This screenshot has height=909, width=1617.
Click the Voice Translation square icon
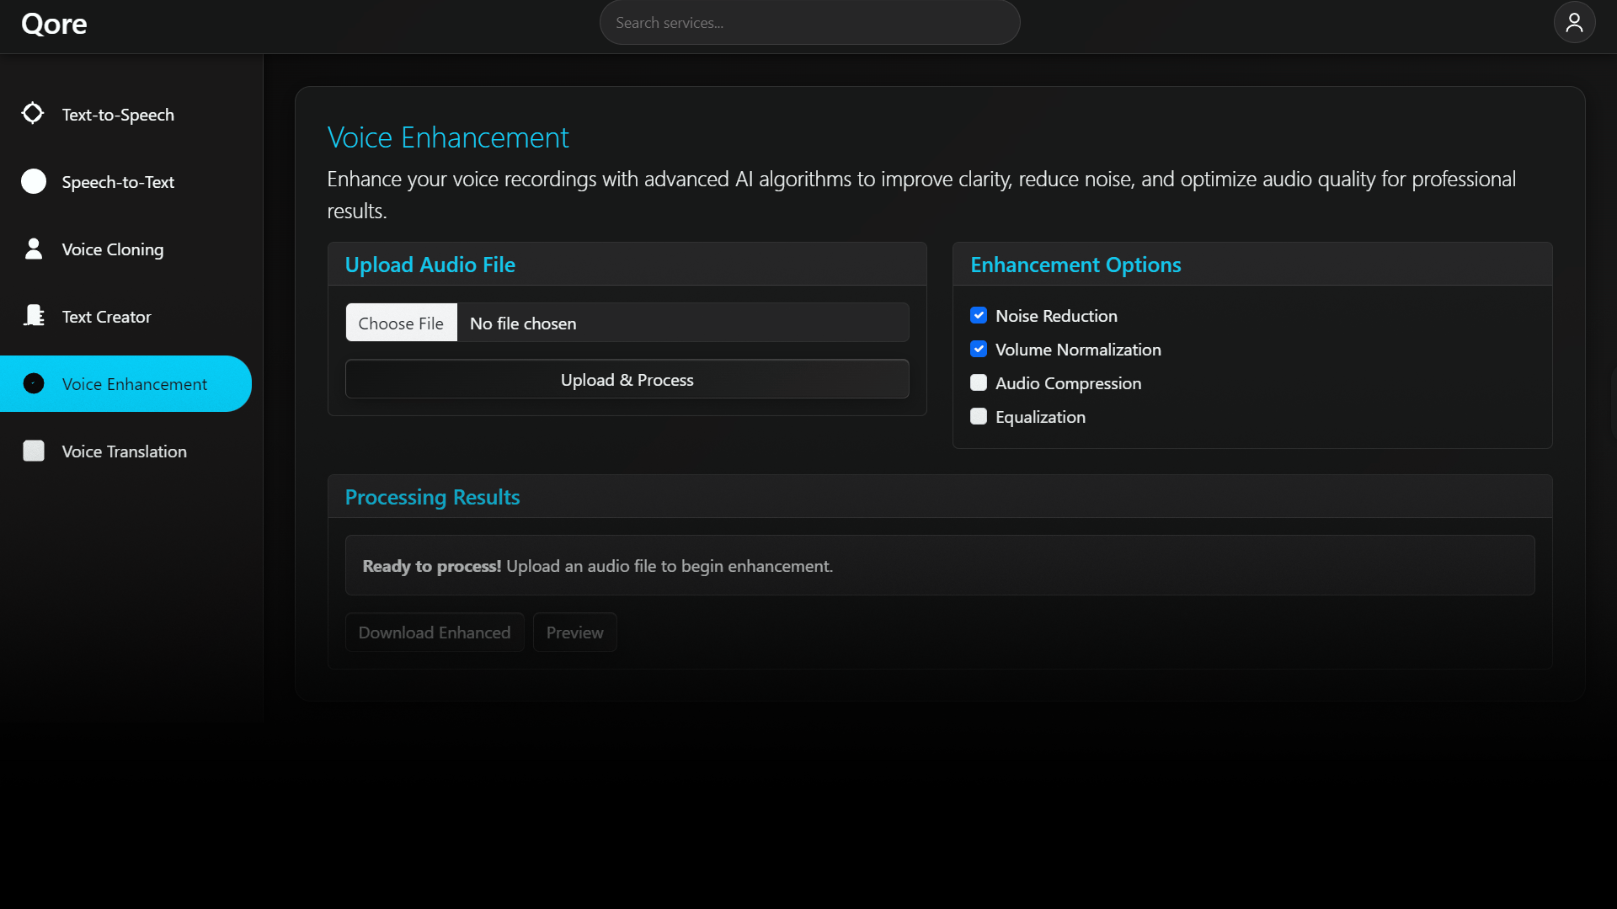click(34, 451)
